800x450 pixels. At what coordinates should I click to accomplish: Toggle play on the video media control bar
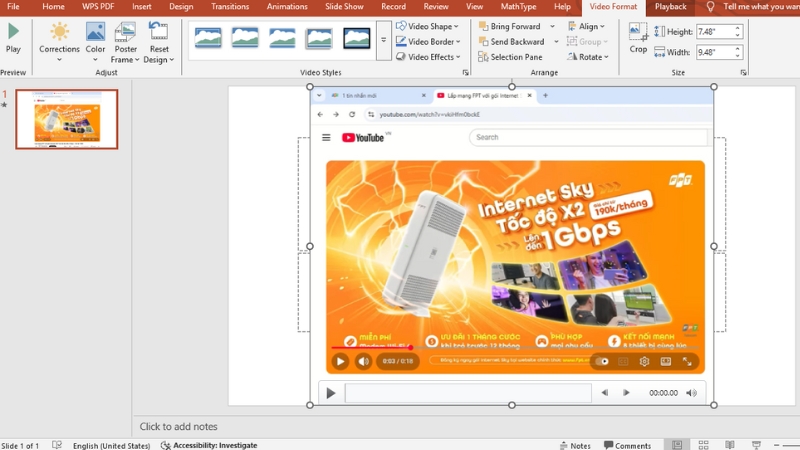tap(331, 393)
